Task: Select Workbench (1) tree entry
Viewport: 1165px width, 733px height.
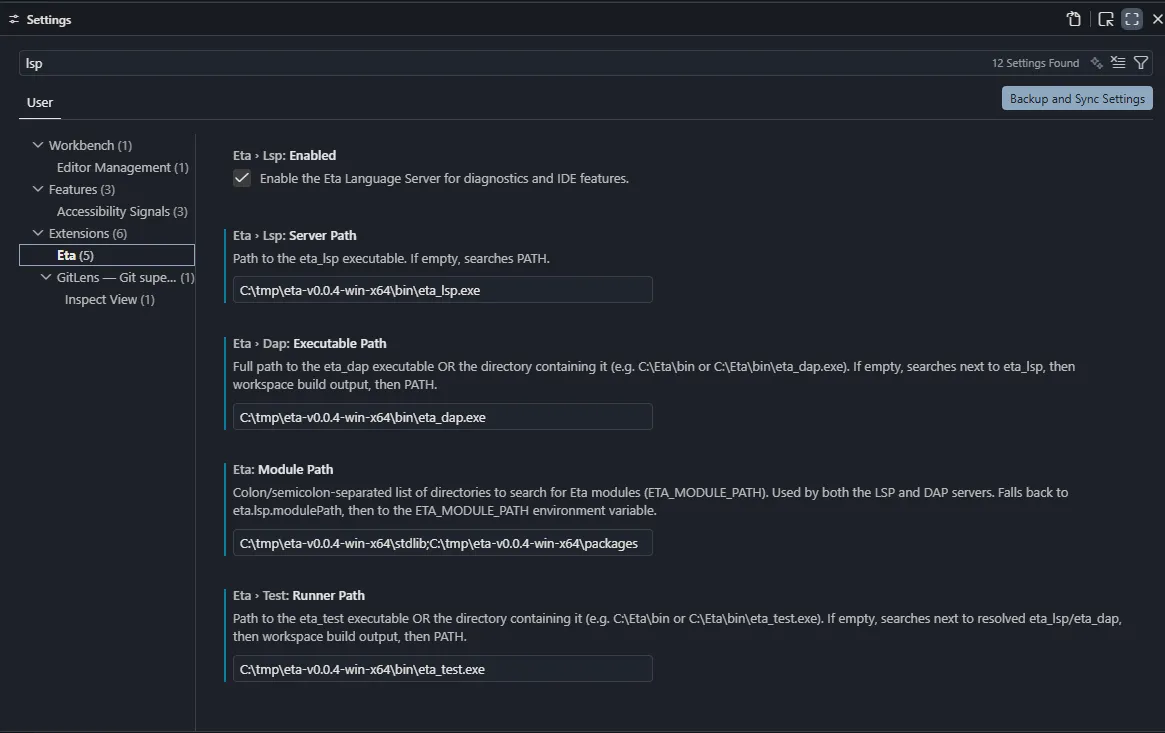Action: [90, 146]
